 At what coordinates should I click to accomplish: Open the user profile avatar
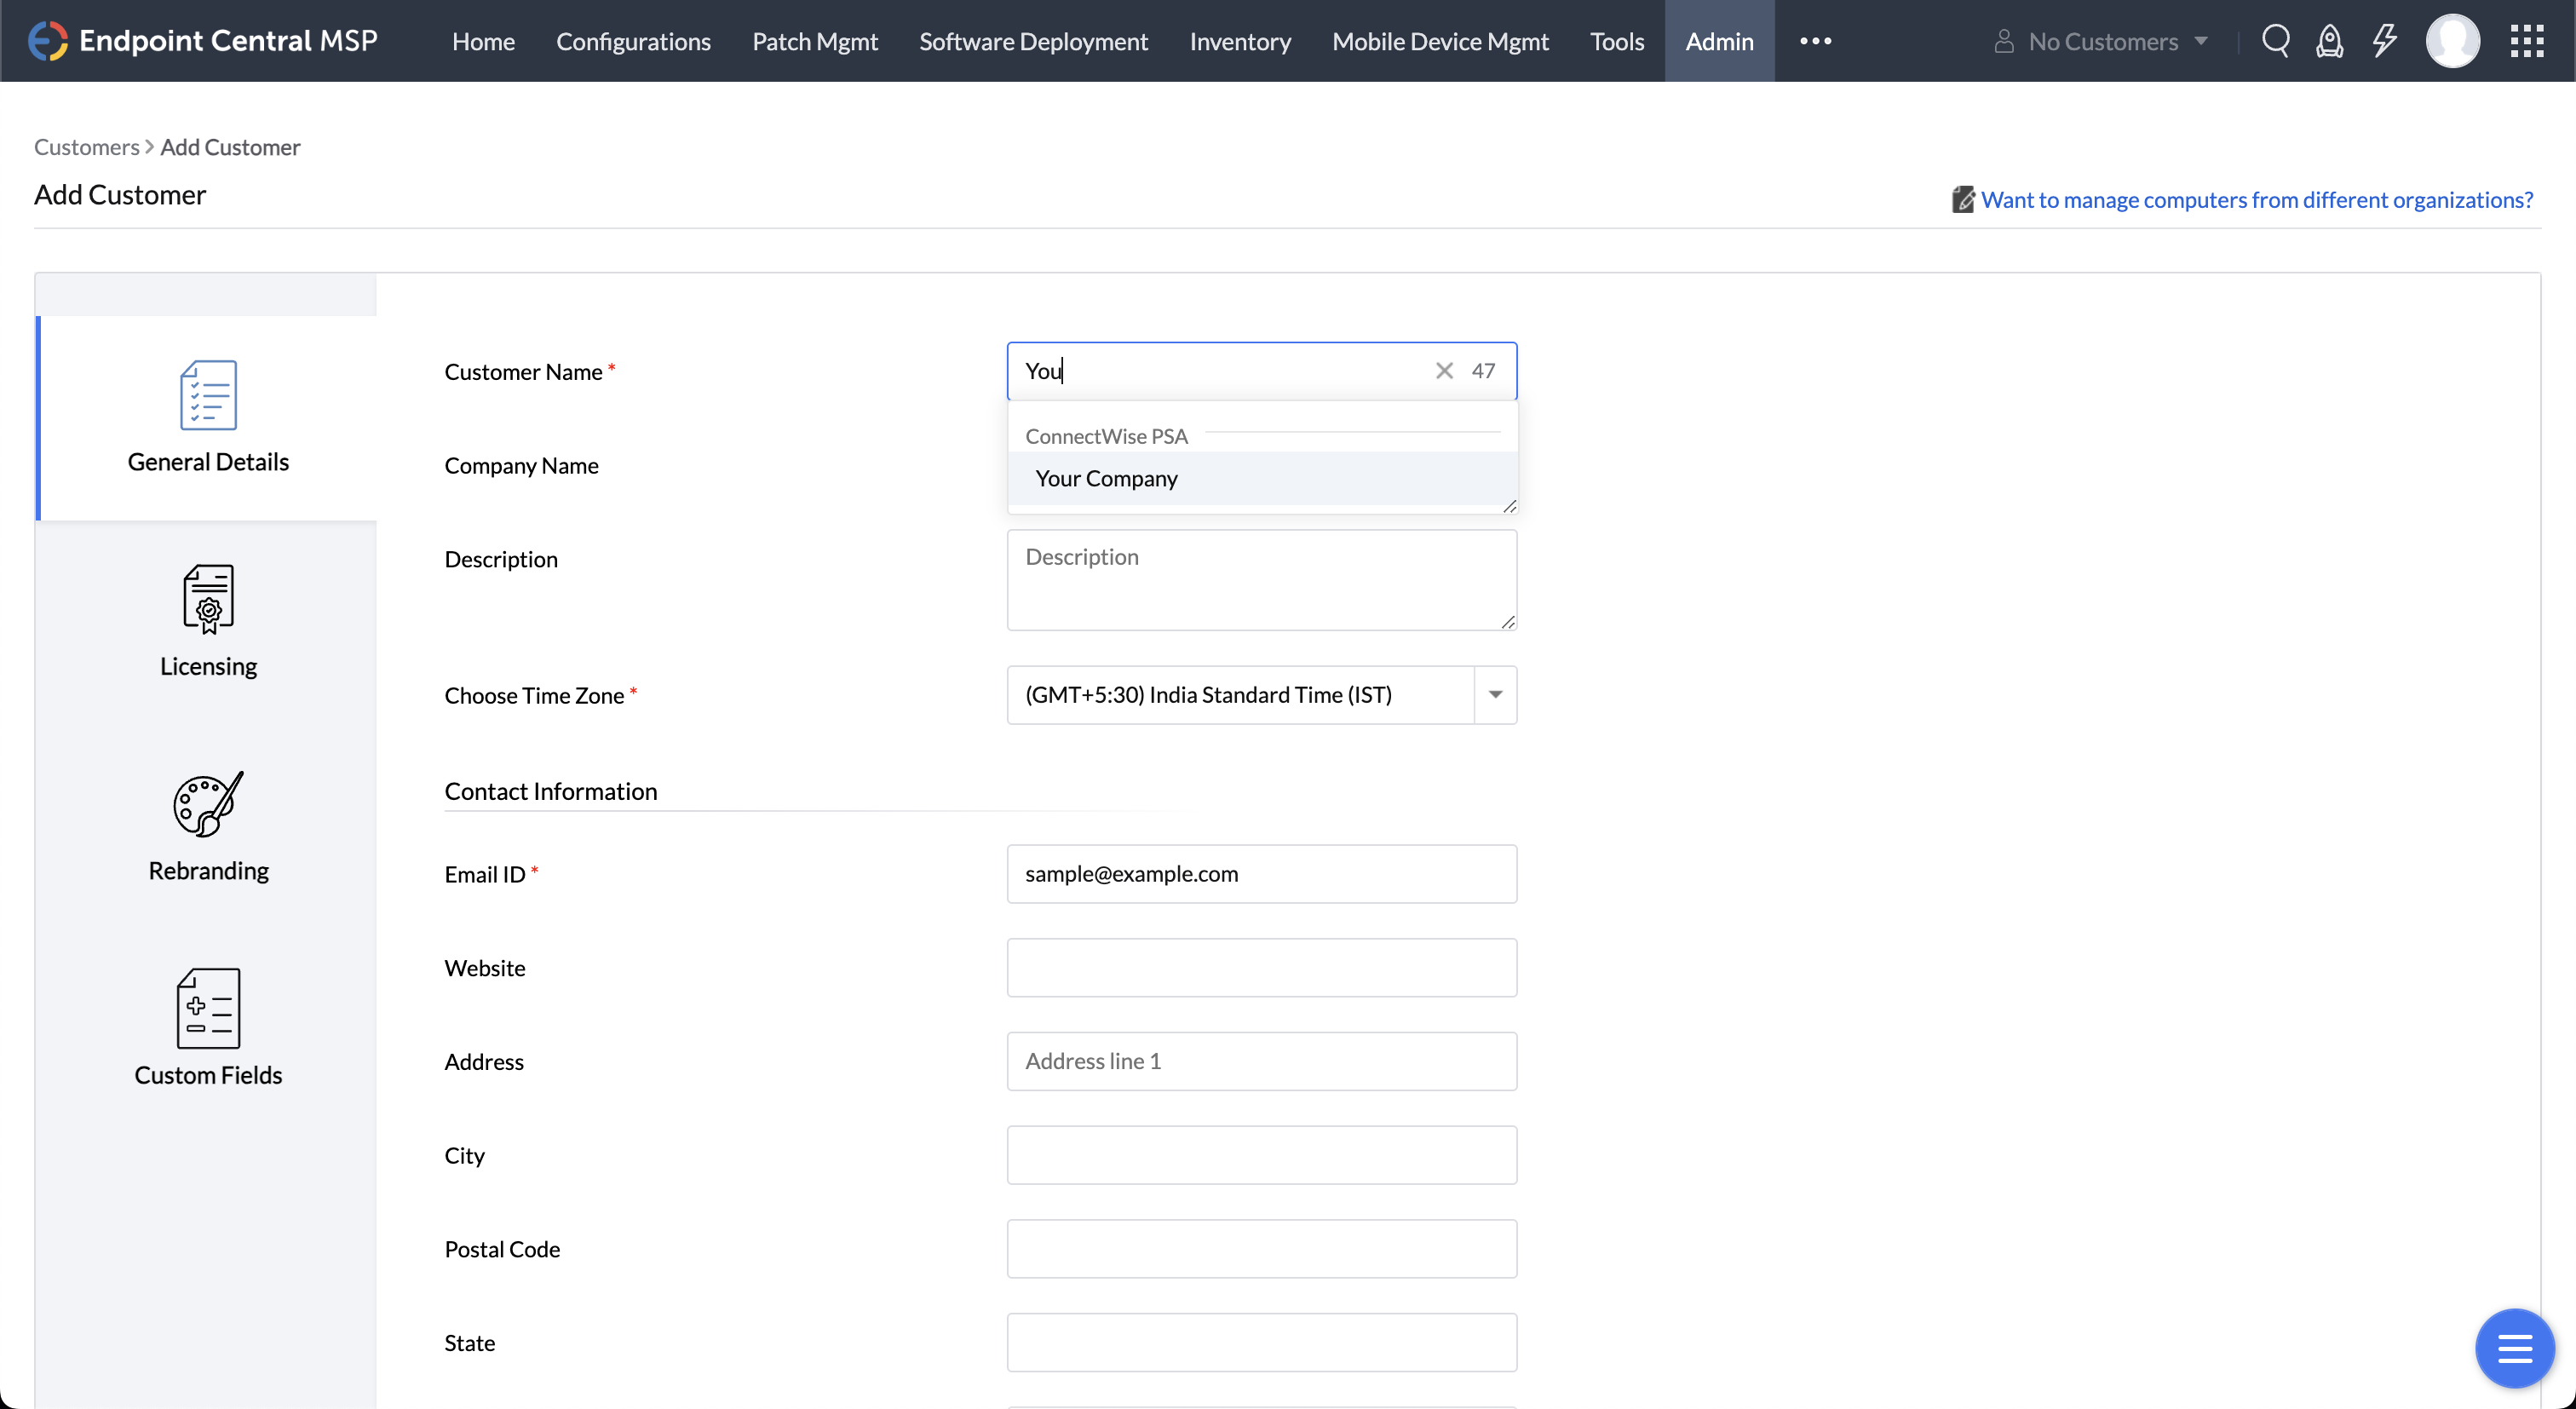point(2452,41)
